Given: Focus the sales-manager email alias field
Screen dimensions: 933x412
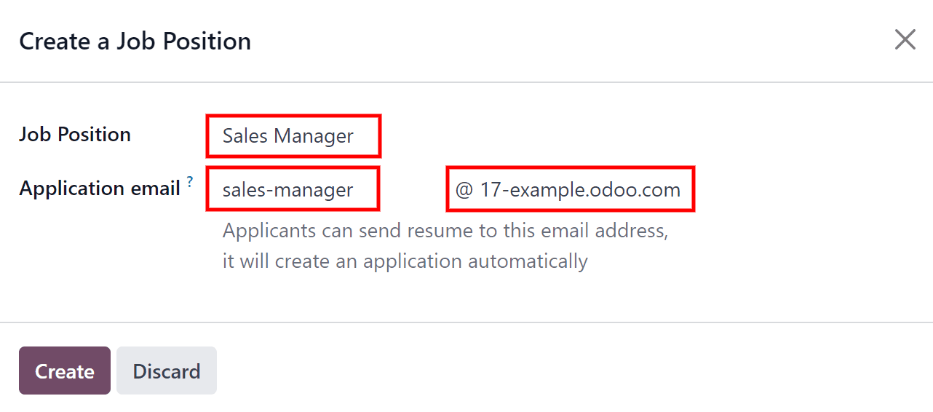Looking at the screenshot, I should tap(293, 189).
